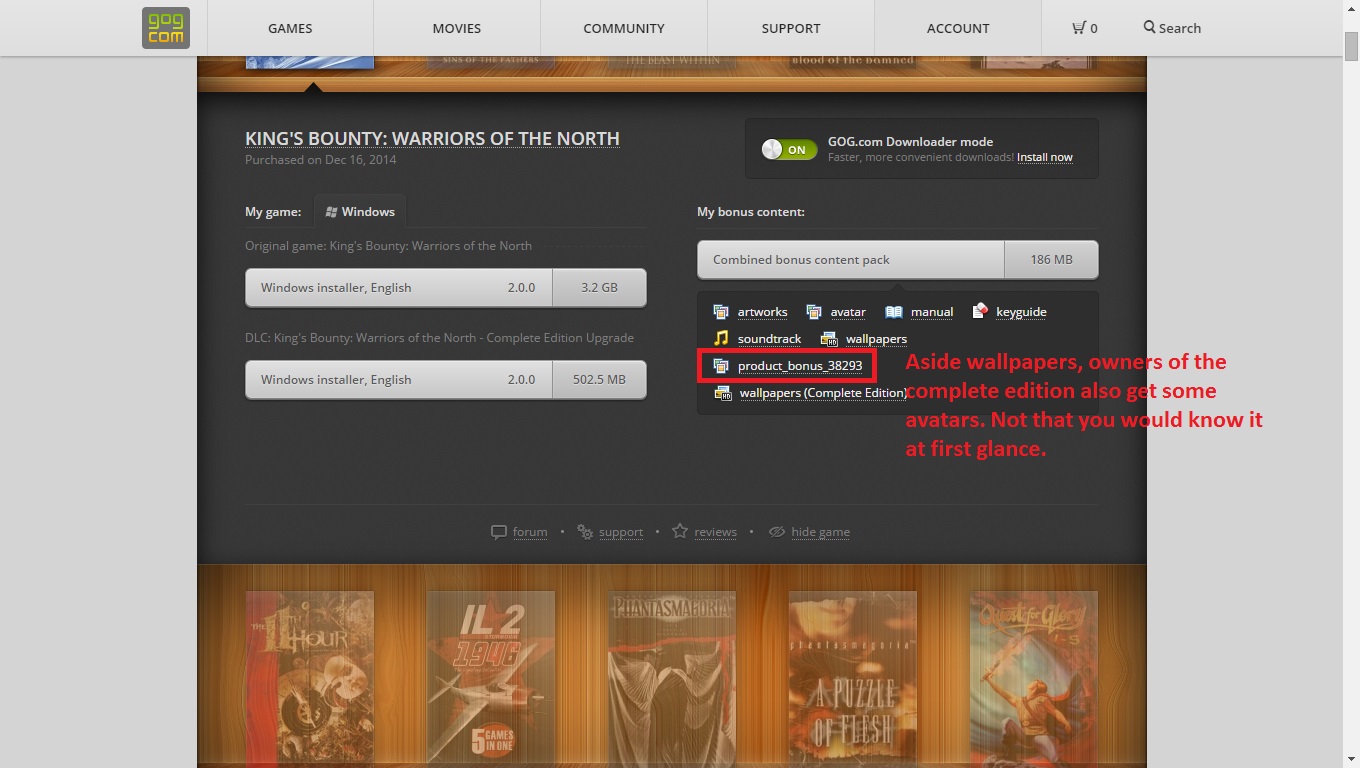
Task: Select The Beast Within cover
Action: 672,62
